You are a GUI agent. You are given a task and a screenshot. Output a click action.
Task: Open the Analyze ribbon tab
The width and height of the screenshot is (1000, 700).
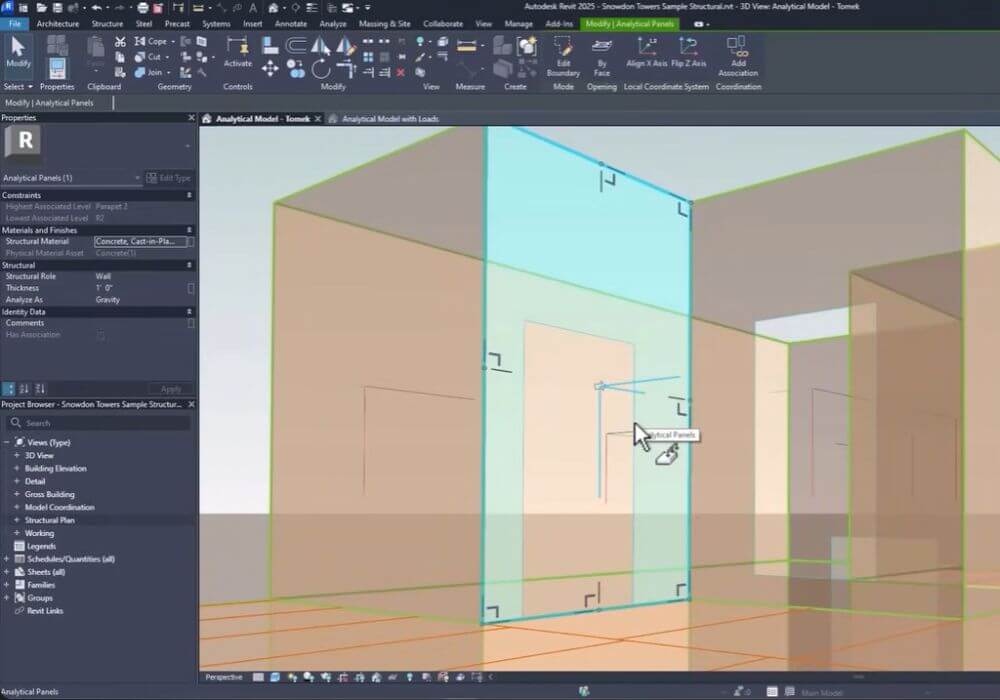pos(333,23)
